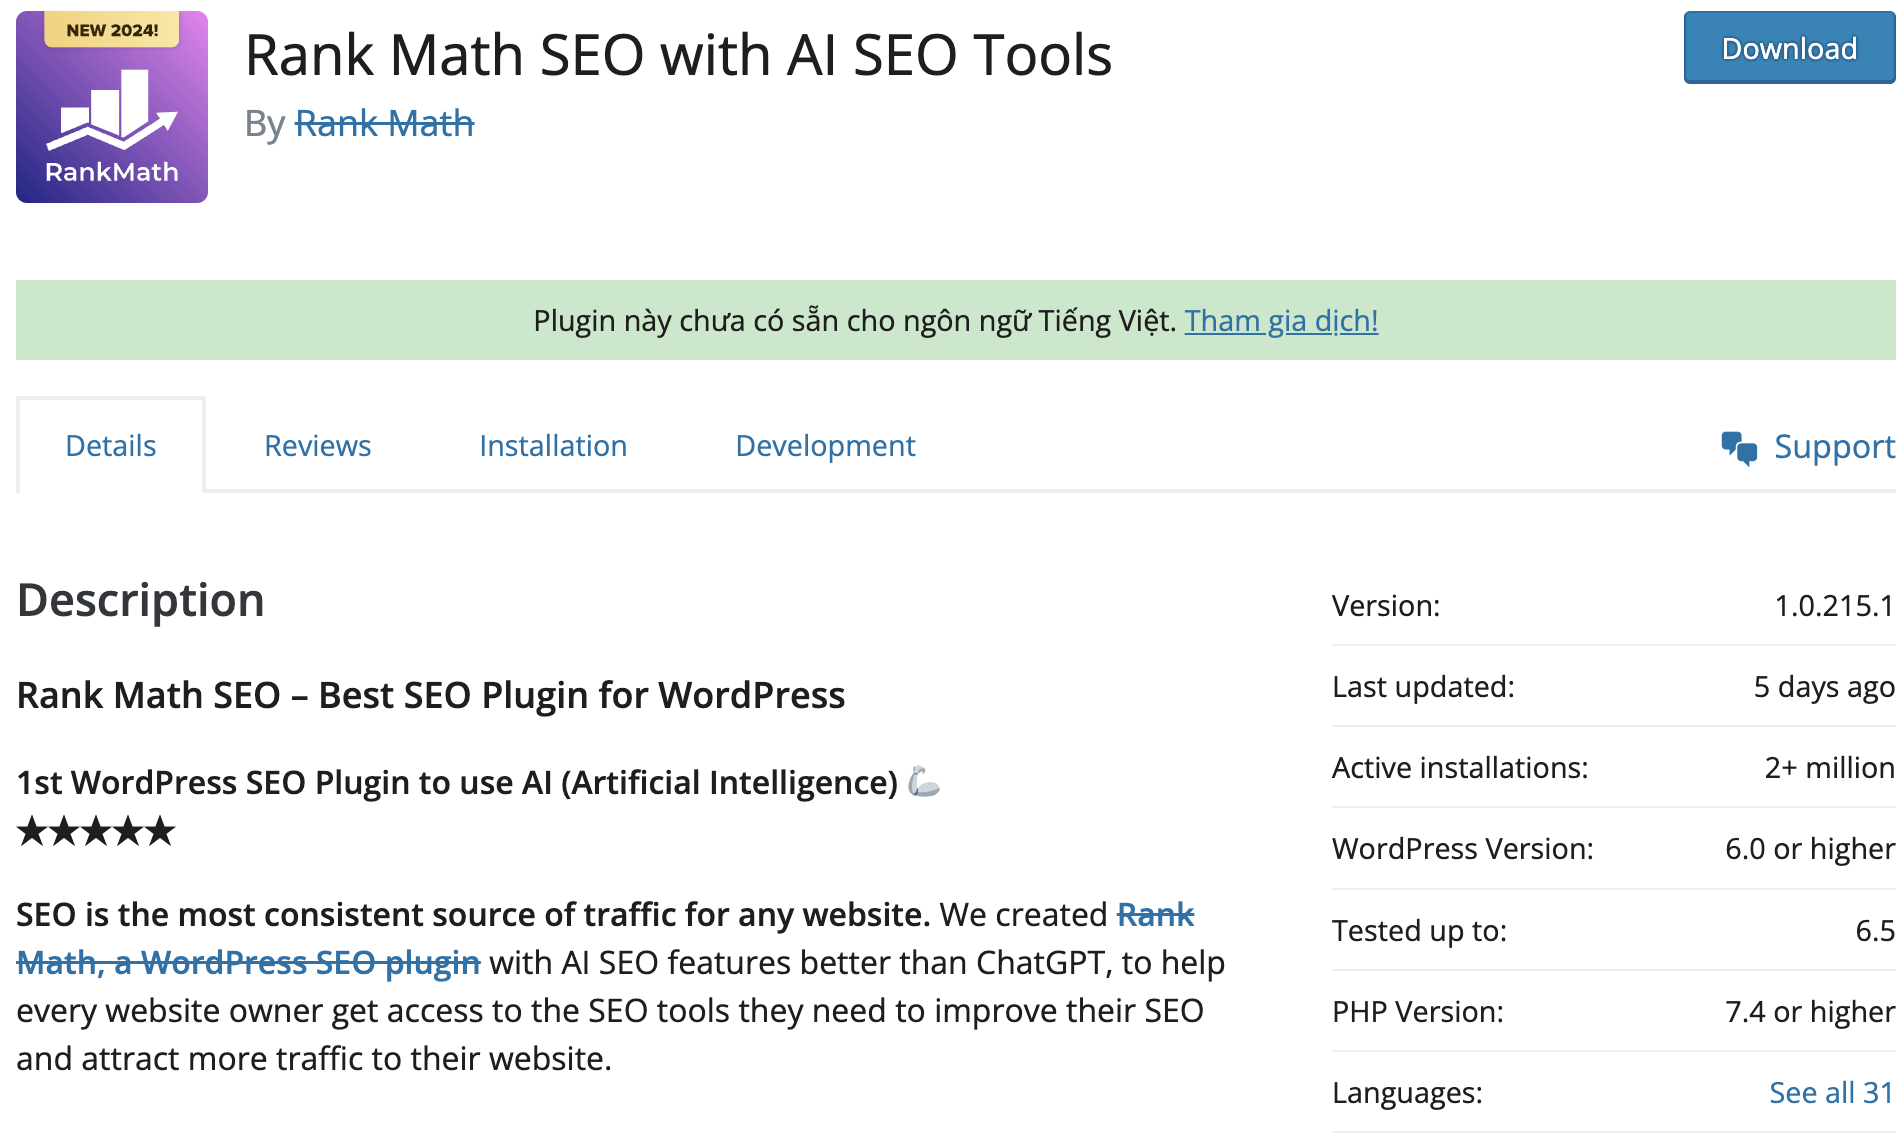The image size is (1904, 1144).
Task: Click the heading 'Rank Math SEO – Best SEO Plugin for WordPress'
Action: click(x=431, y=695)
